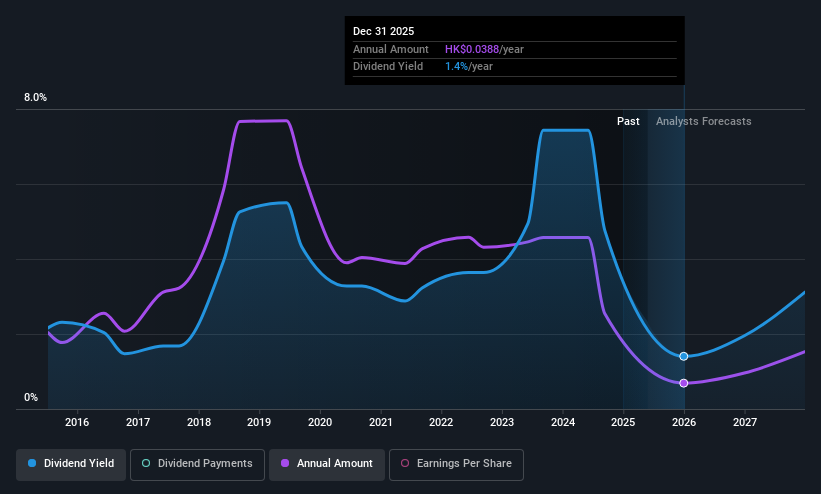Select the purple annual amount marker at 2026
Image resolution: width=821 pixels, height=494 pixels.
click(684, 383)
